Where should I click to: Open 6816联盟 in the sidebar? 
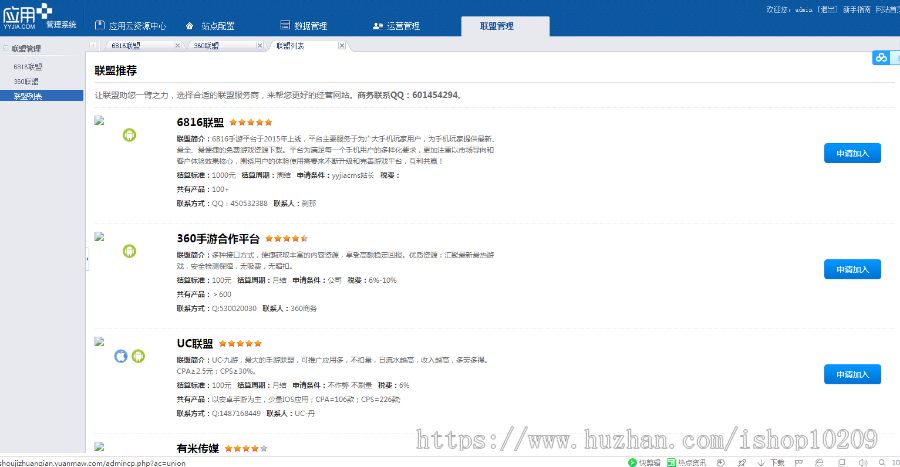point(28,67)
